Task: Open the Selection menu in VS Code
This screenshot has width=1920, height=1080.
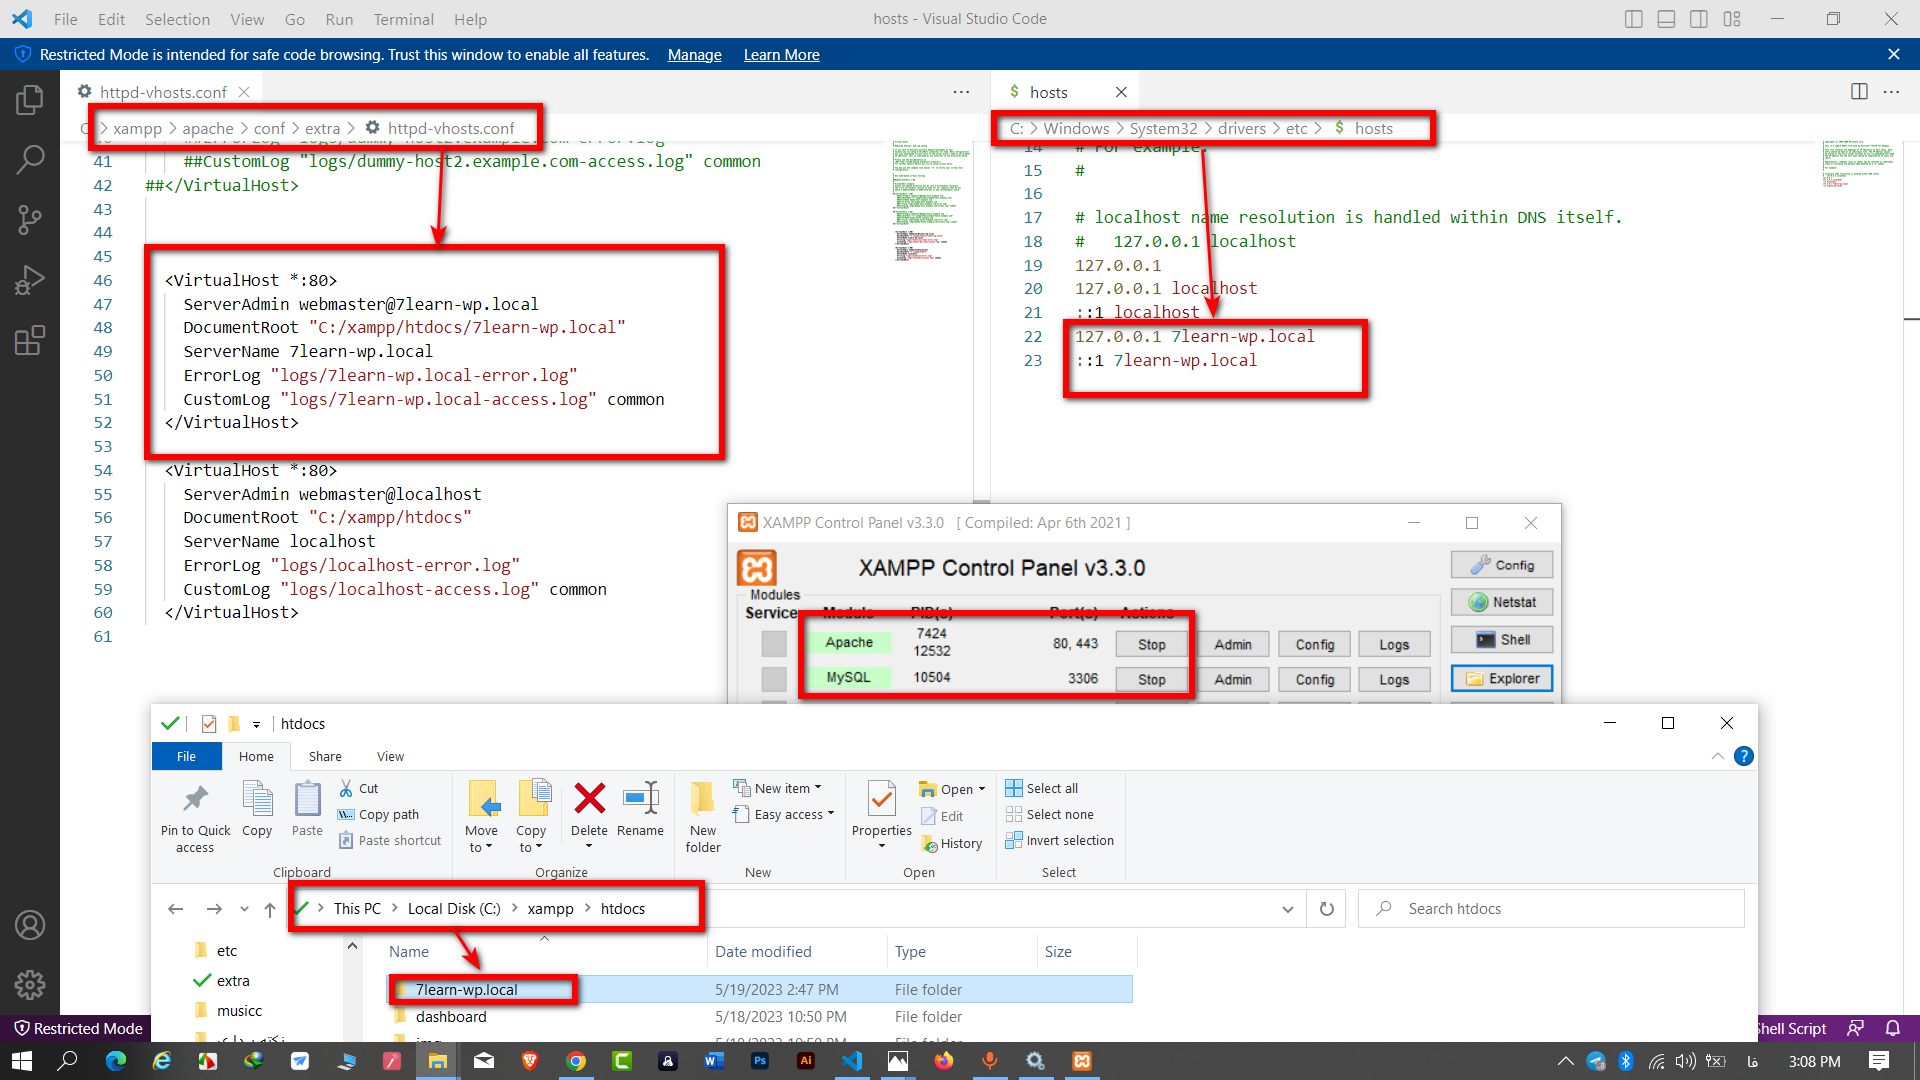Action: (177, 19)
